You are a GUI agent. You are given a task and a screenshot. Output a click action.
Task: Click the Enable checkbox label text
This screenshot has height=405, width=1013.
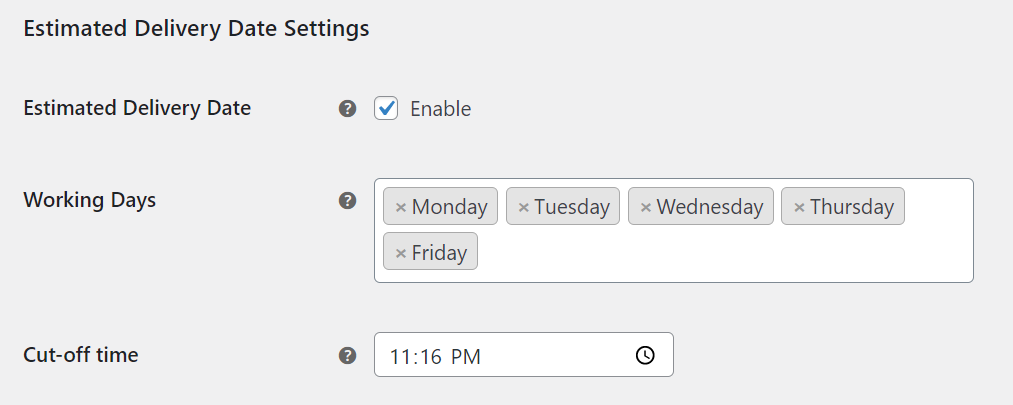tap(441, 109)
